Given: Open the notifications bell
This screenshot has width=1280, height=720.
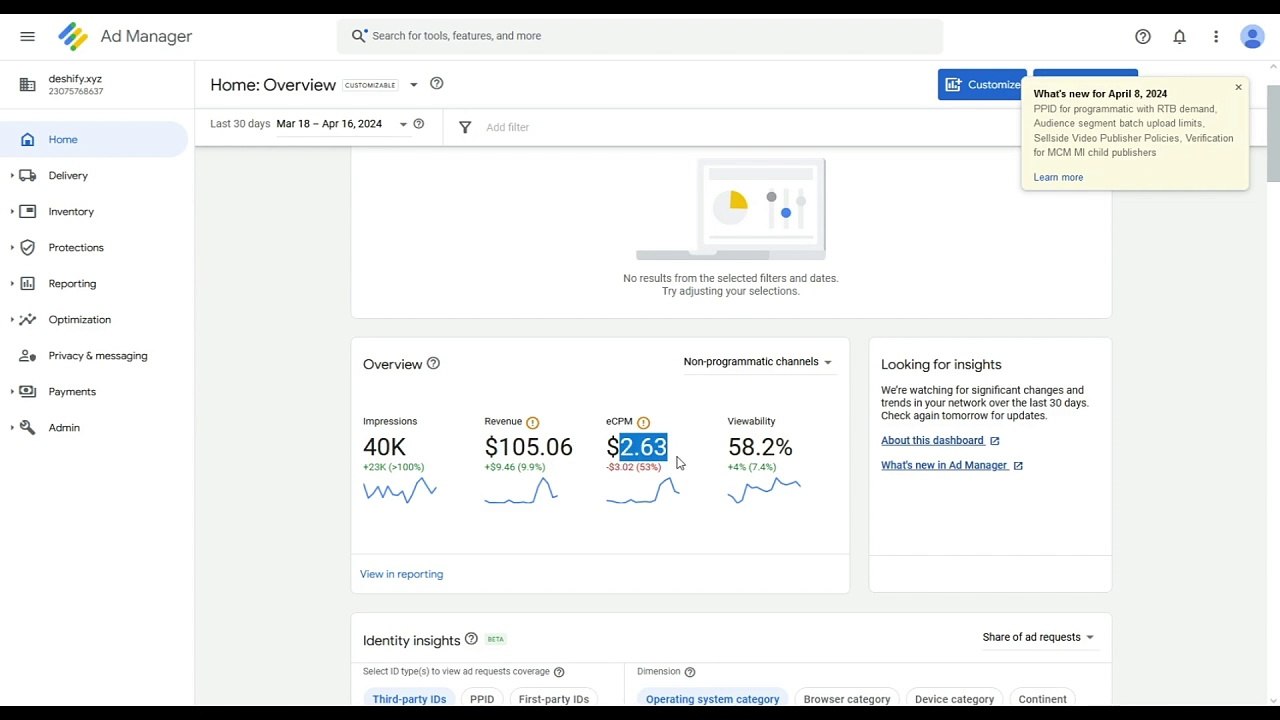Looking at the screenshot, I should point(1180,36).
